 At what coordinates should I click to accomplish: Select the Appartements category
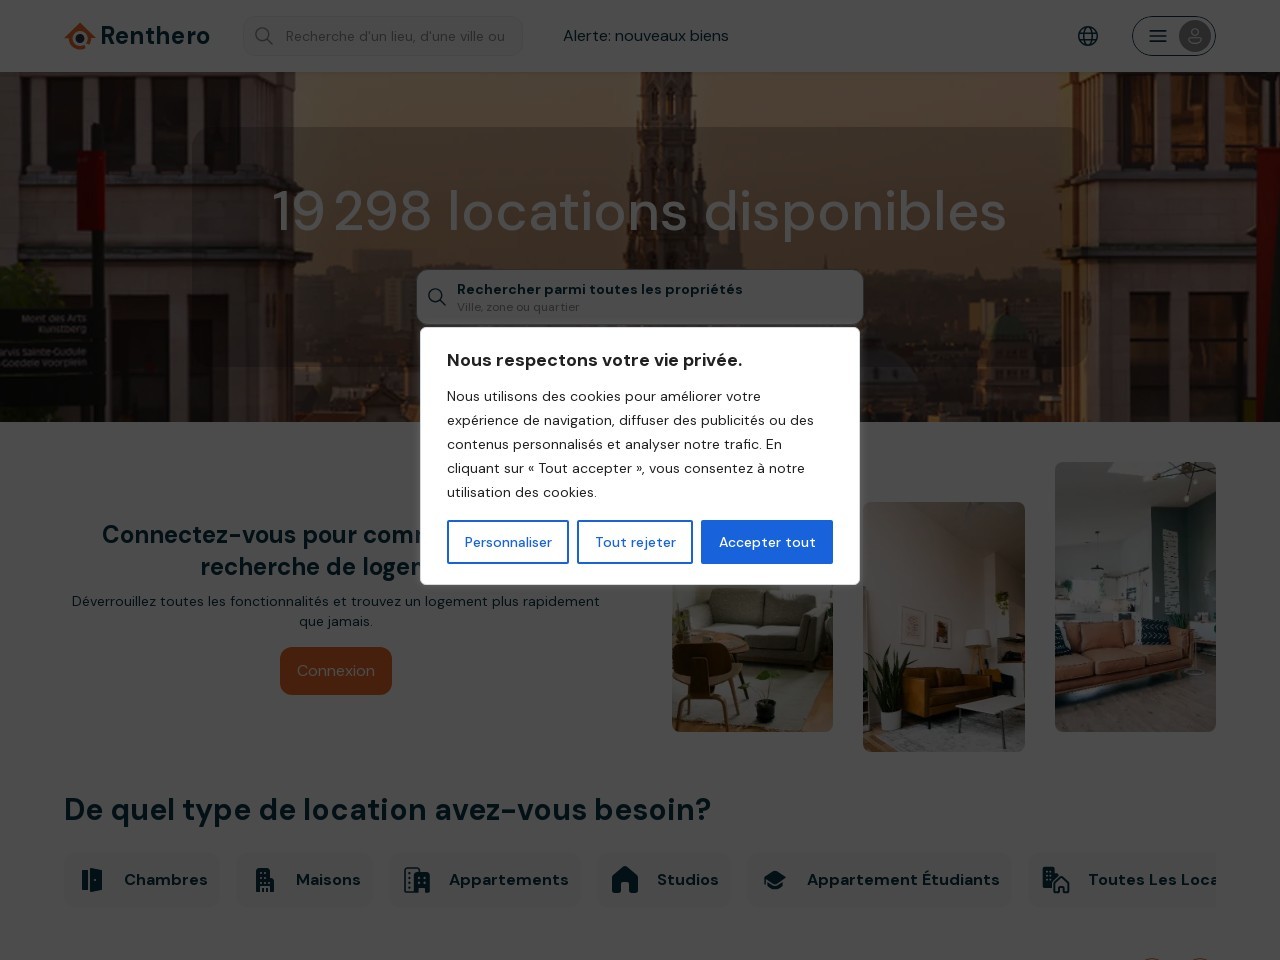pos(485,880)
